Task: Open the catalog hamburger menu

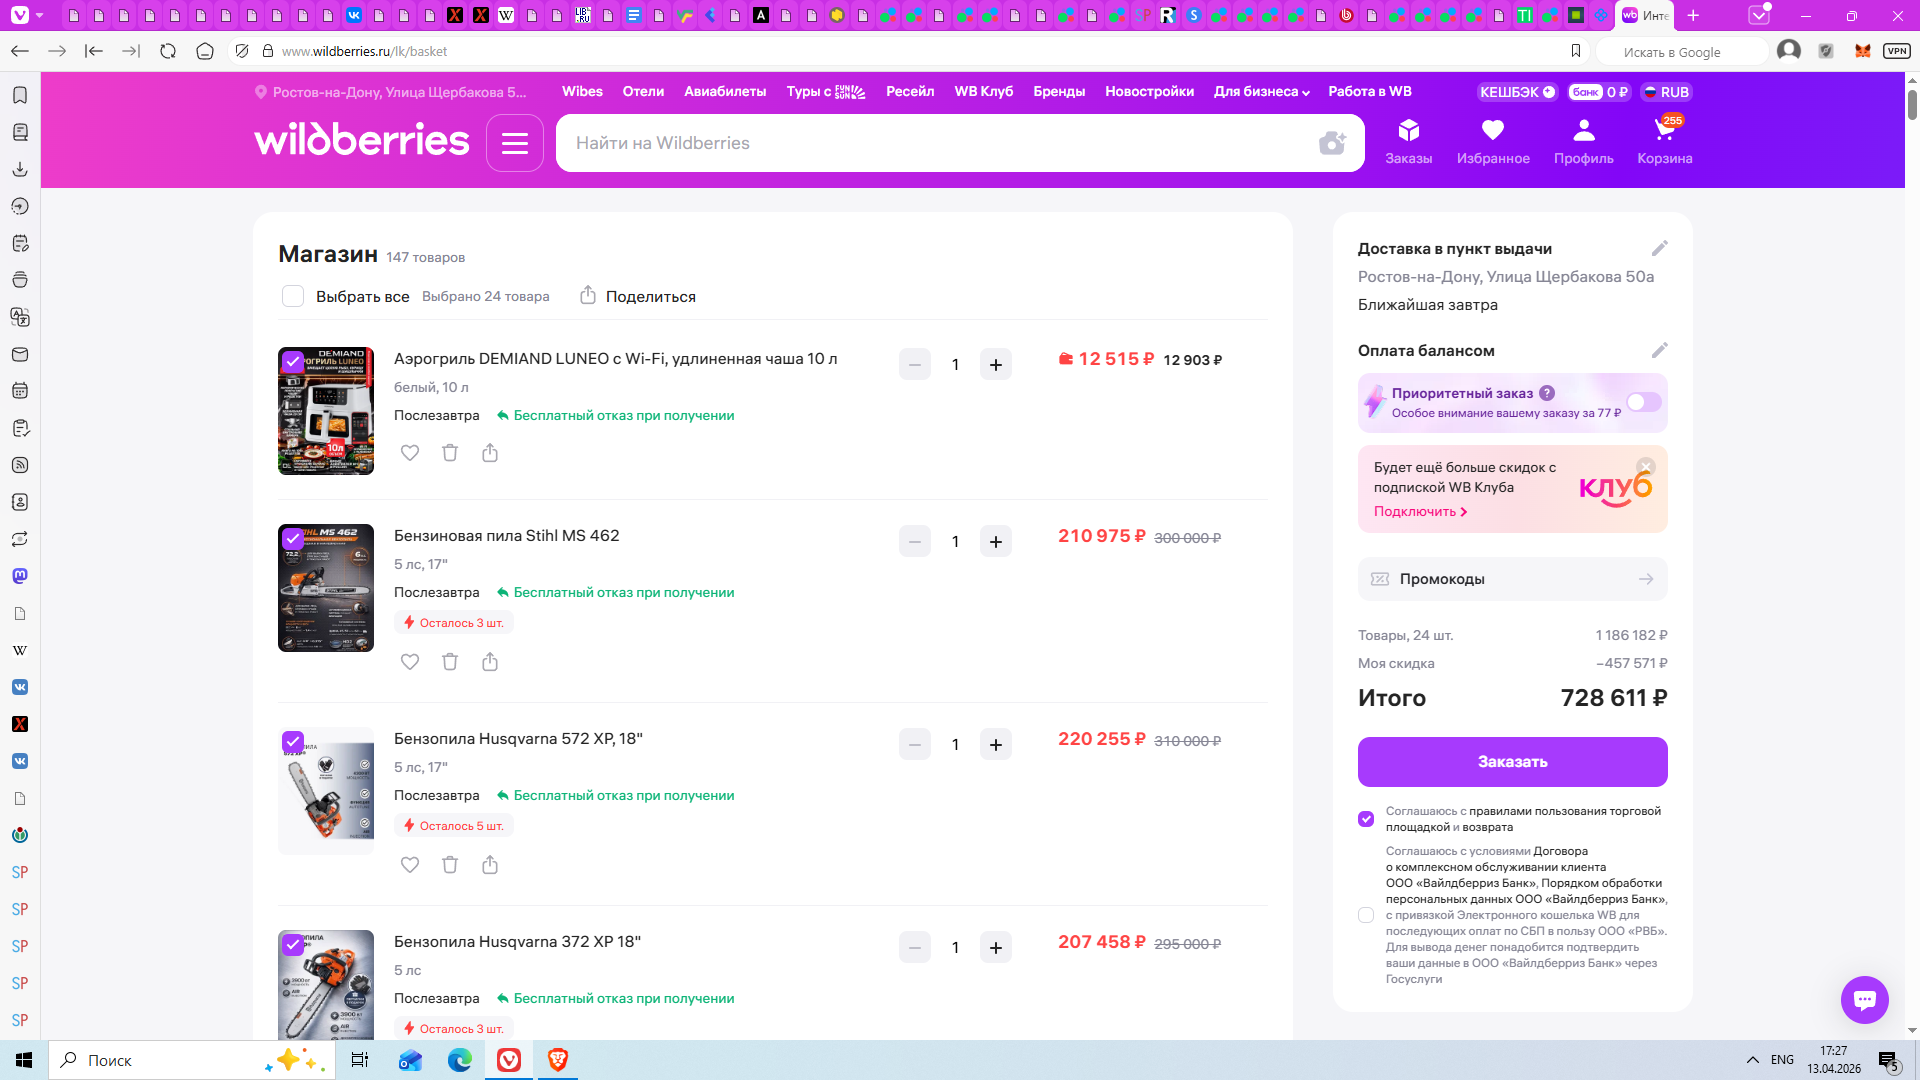Action: 515,143
